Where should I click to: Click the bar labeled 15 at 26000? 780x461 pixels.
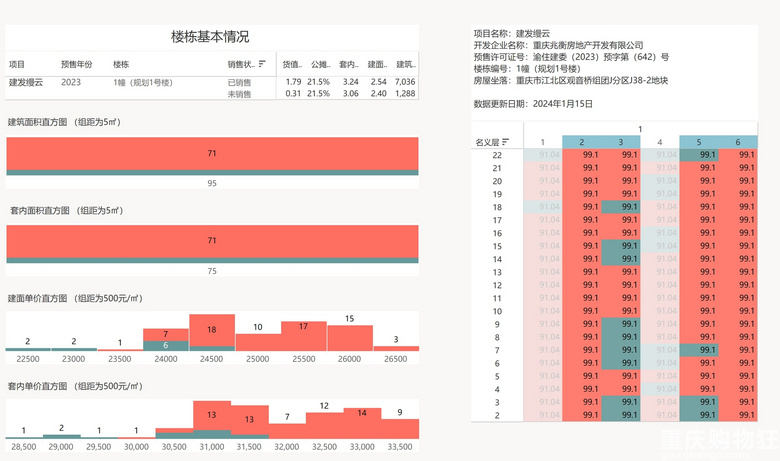click(x=350, y=338)
